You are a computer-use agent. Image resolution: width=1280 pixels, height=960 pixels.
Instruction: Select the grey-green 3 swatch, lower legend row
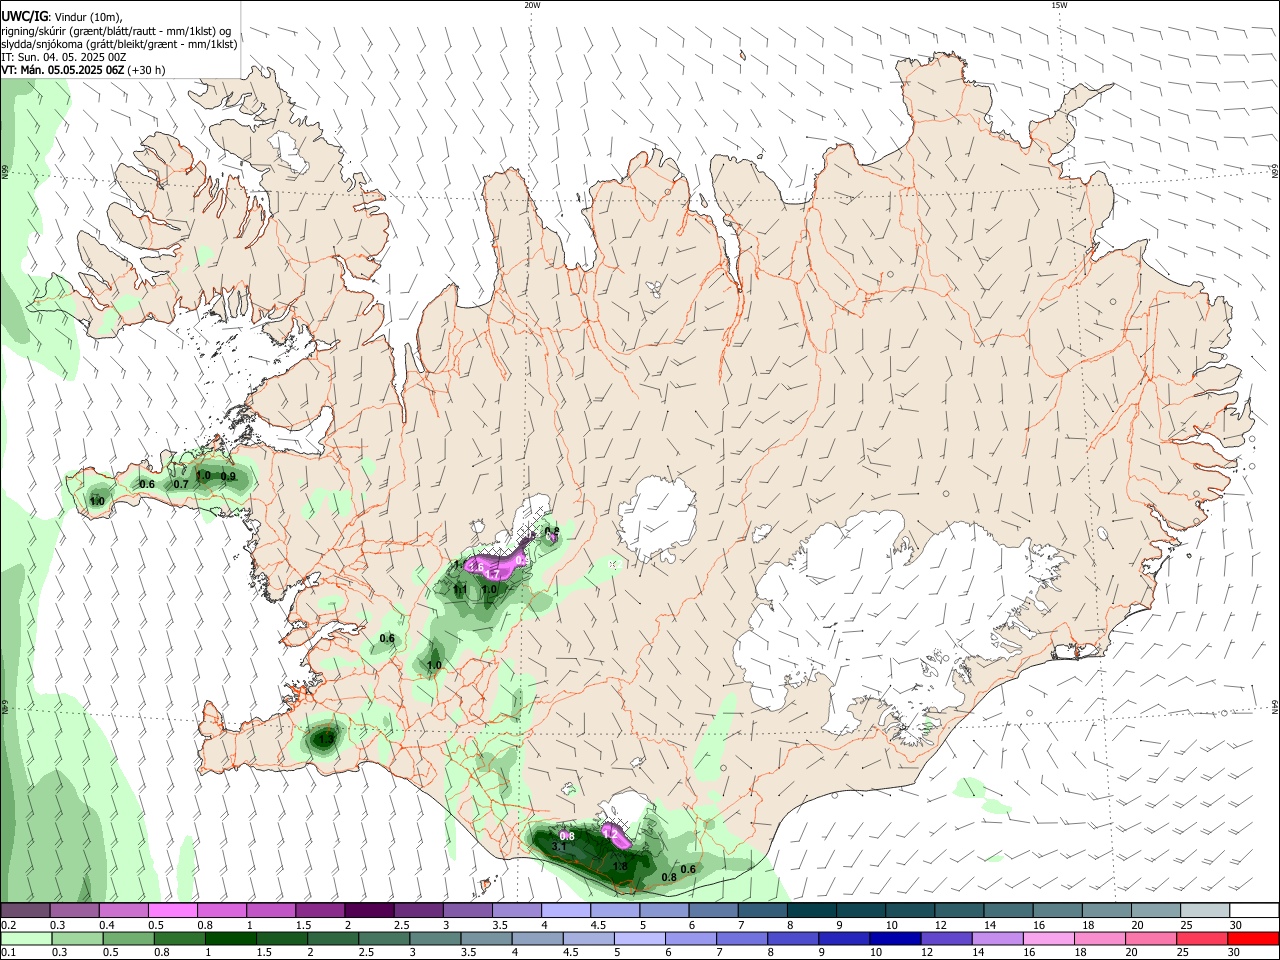point(435,938)
